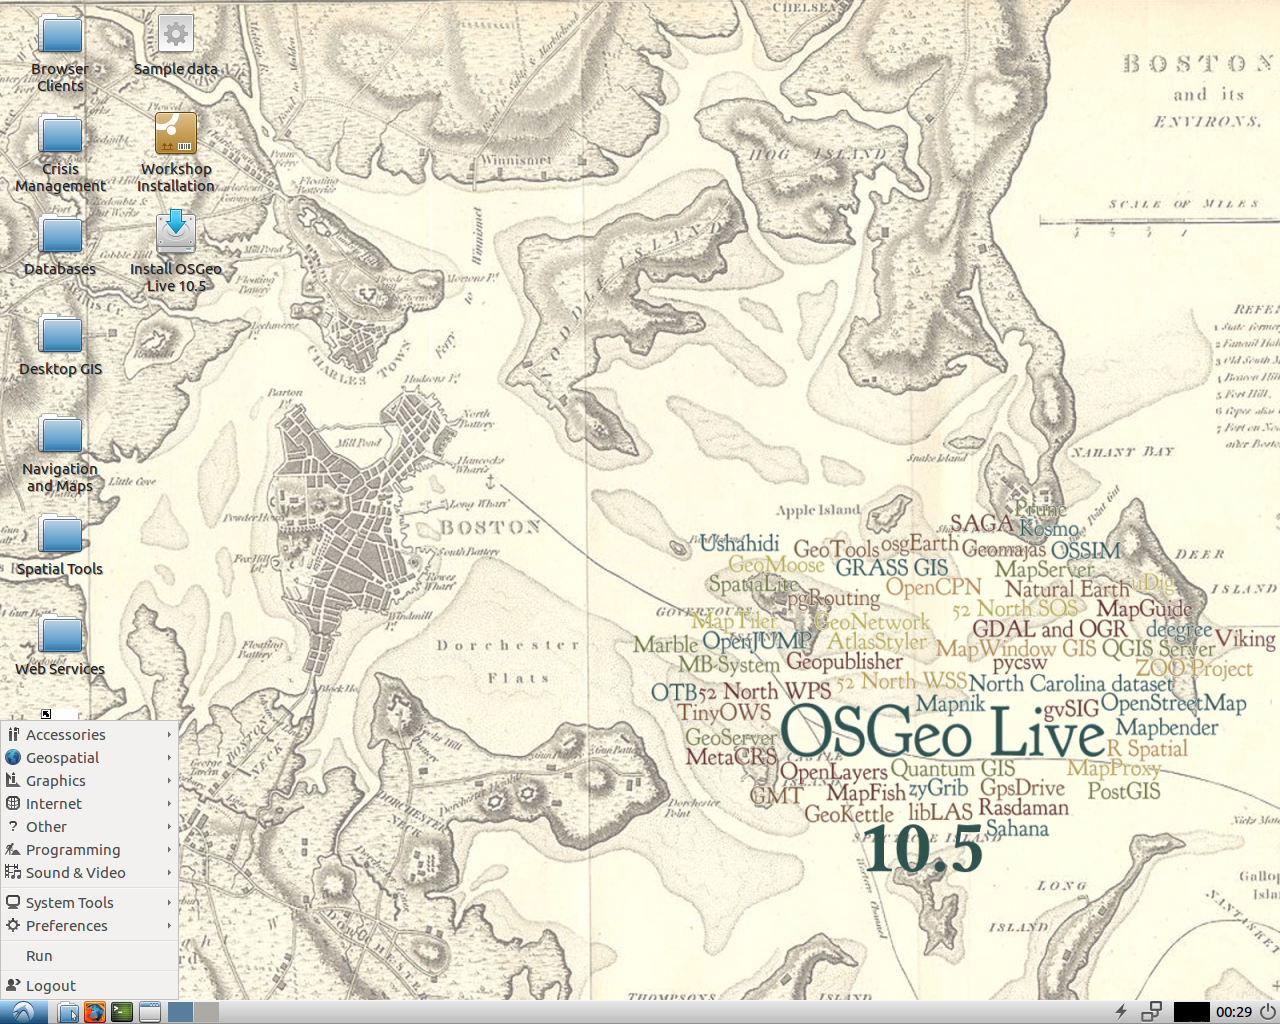
Task: Expand the Geospatial submenu
Action: (x=90, y=758)
